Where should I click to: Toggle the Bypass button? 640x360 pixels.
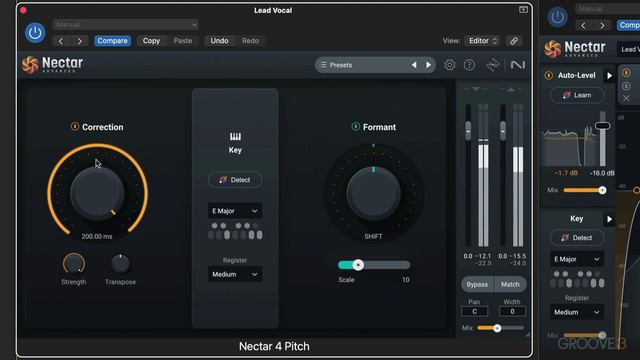coord(477,284)
